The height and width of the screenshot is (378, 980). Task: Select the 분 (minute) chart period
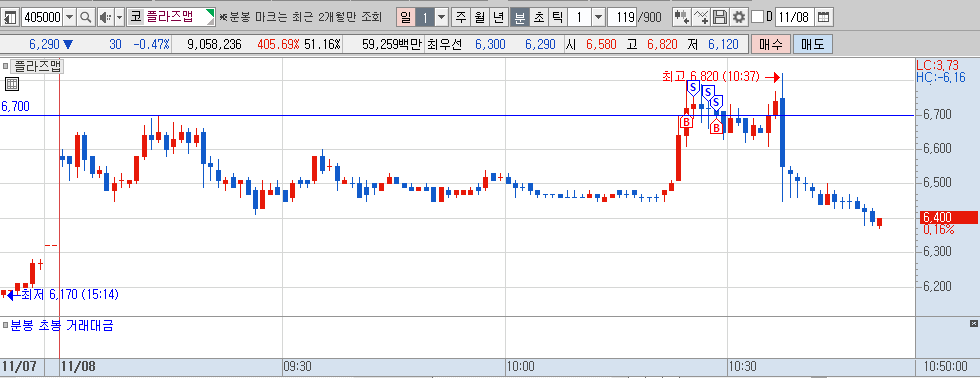pyautogui.click(x=519, y=17)
